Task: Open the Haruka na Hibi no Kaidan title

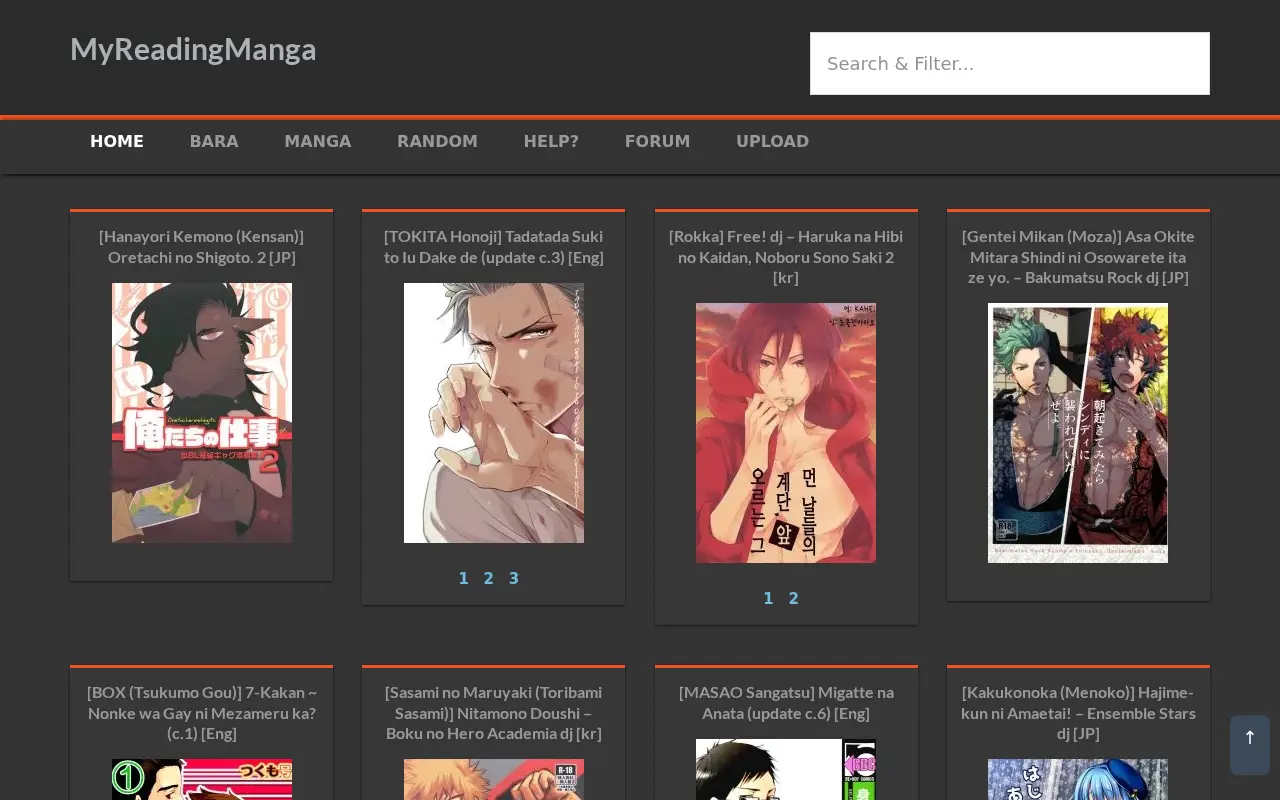Action: [x=786, y=257]
